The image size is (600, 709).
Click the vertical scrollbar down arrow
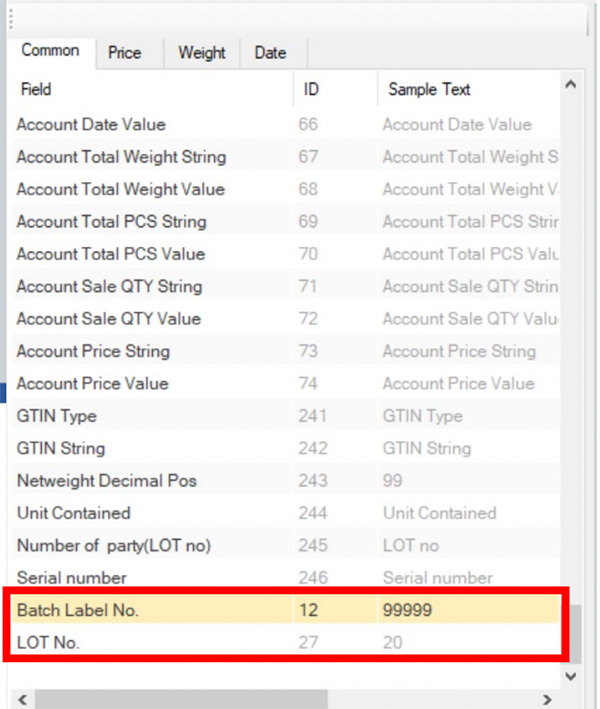(571, 676)
